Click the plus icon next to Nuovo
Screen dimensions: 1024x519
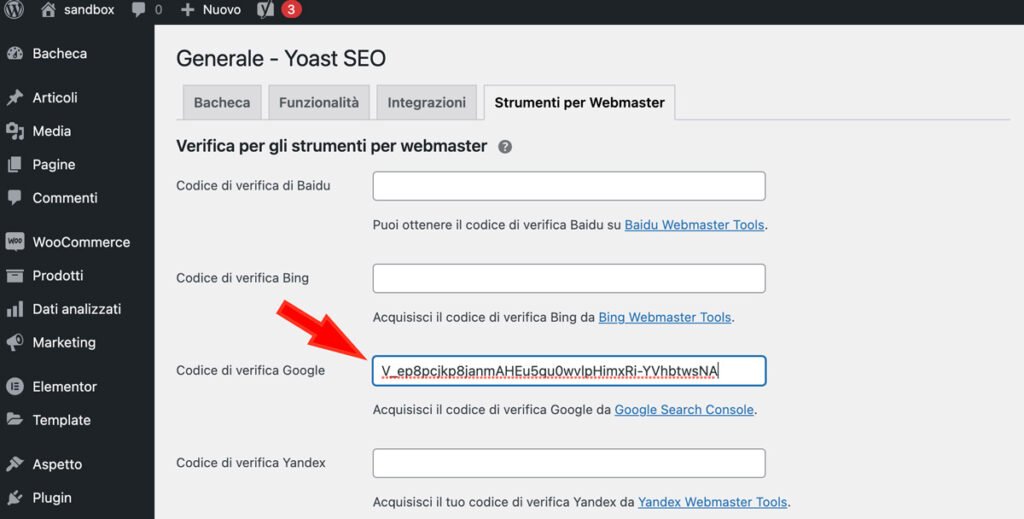point(187,10)
